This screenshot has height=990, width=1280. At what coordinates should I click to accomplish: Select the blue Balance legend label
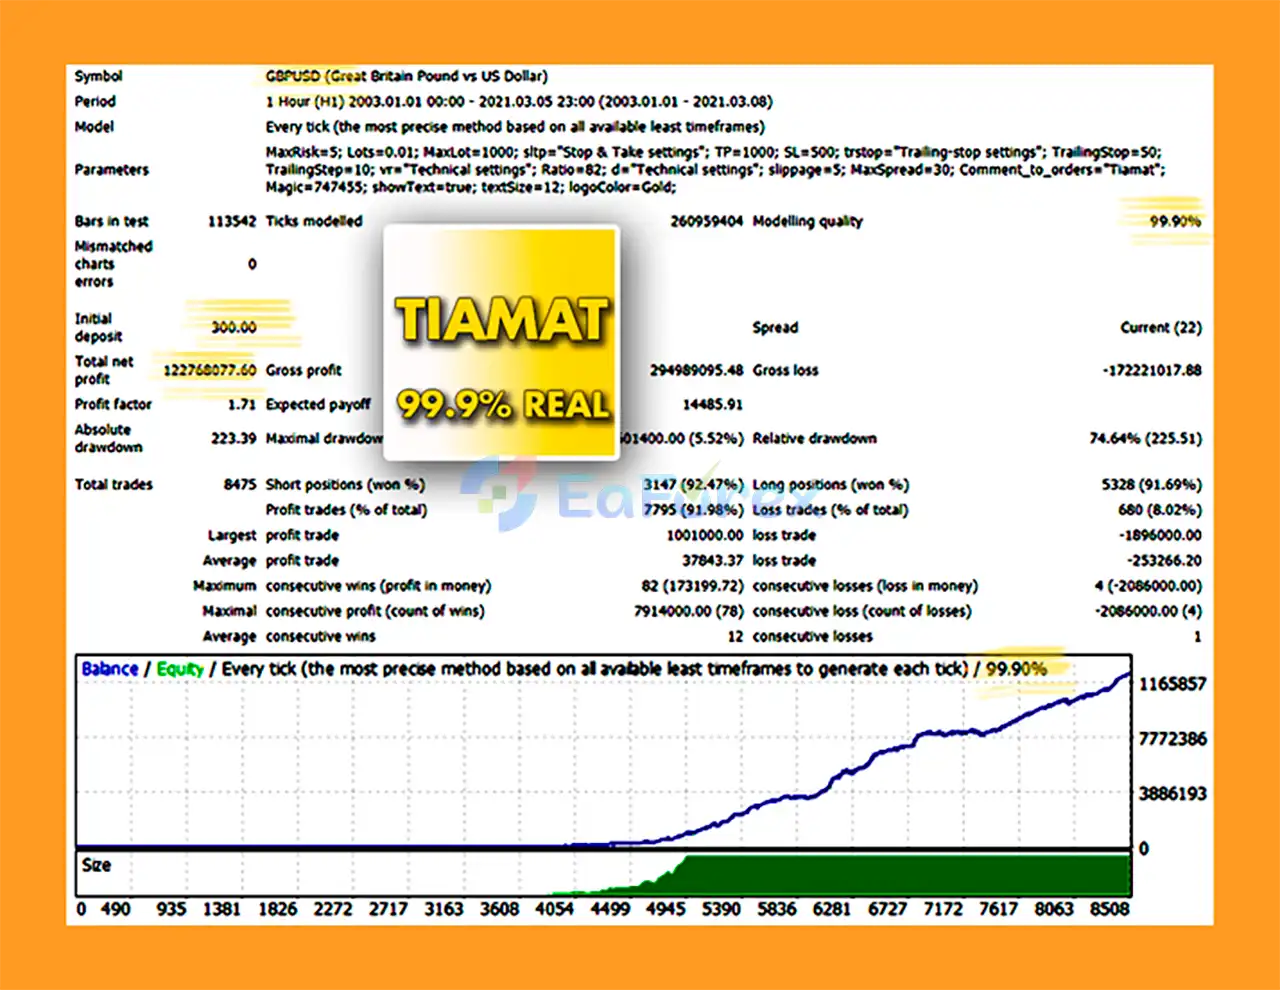(110, 669)
